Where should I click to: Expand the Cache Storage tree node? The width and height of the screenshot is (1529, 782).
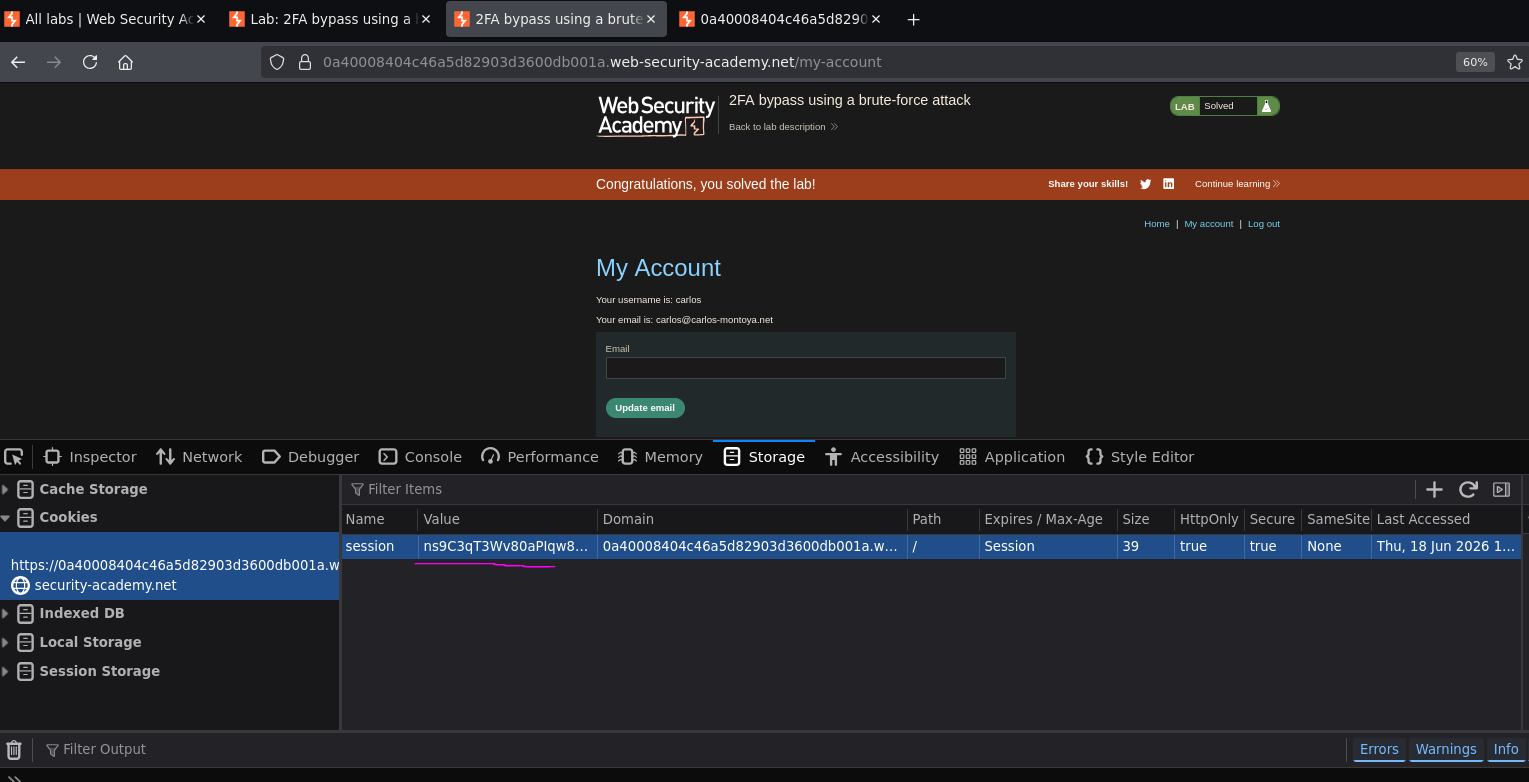click(x=6, y=489)
